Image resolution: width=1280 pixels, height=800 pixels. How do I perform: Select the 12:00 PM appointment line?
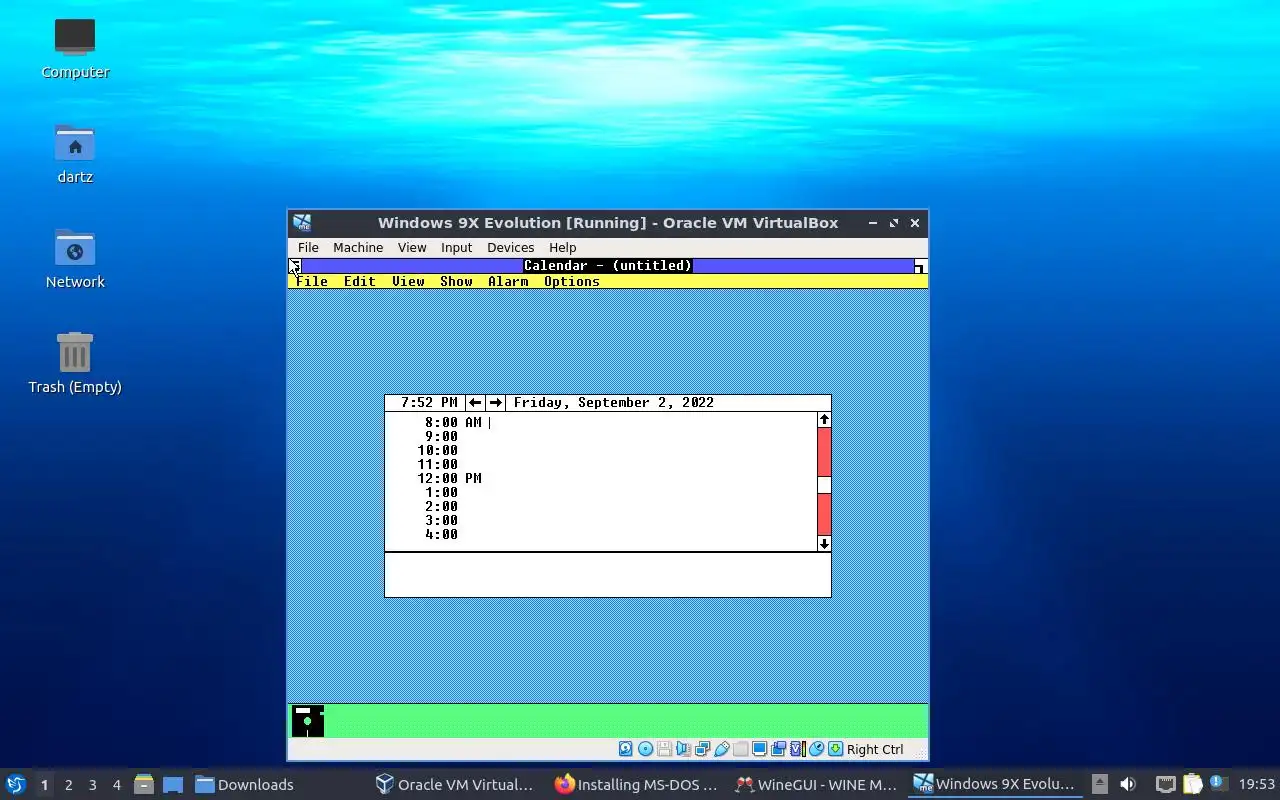601,478
